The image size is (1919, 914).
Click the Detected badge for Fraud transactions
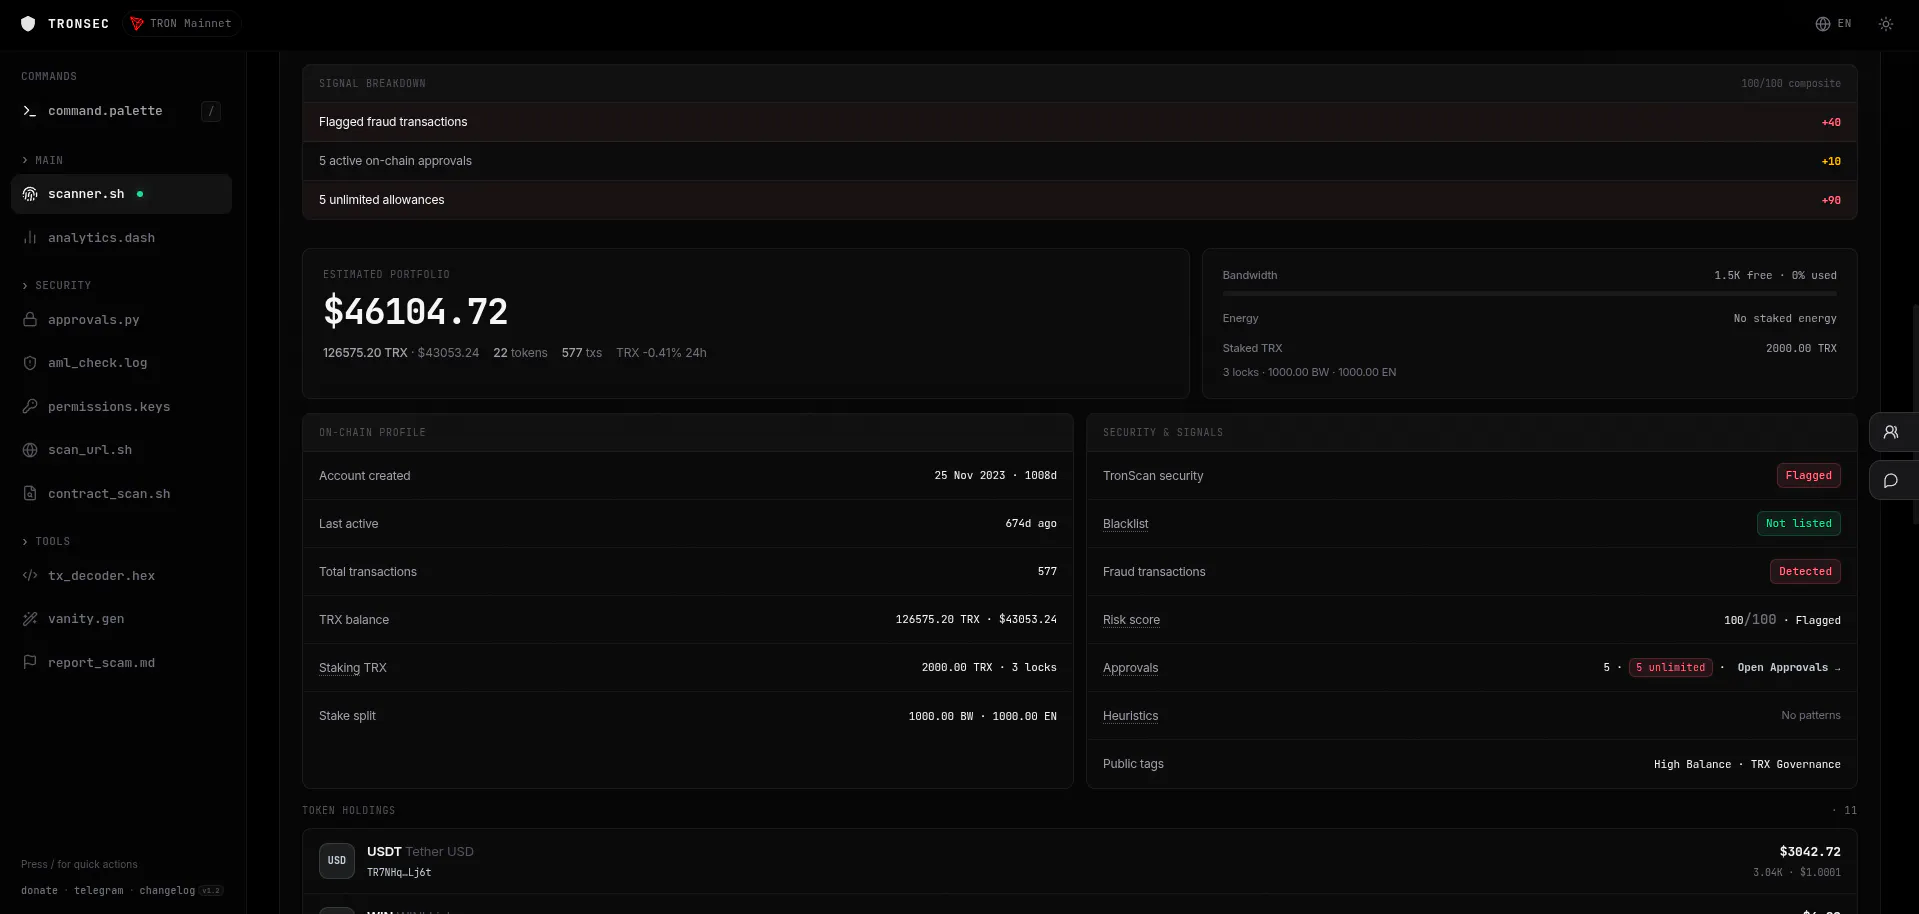(x=1805, y=572)
